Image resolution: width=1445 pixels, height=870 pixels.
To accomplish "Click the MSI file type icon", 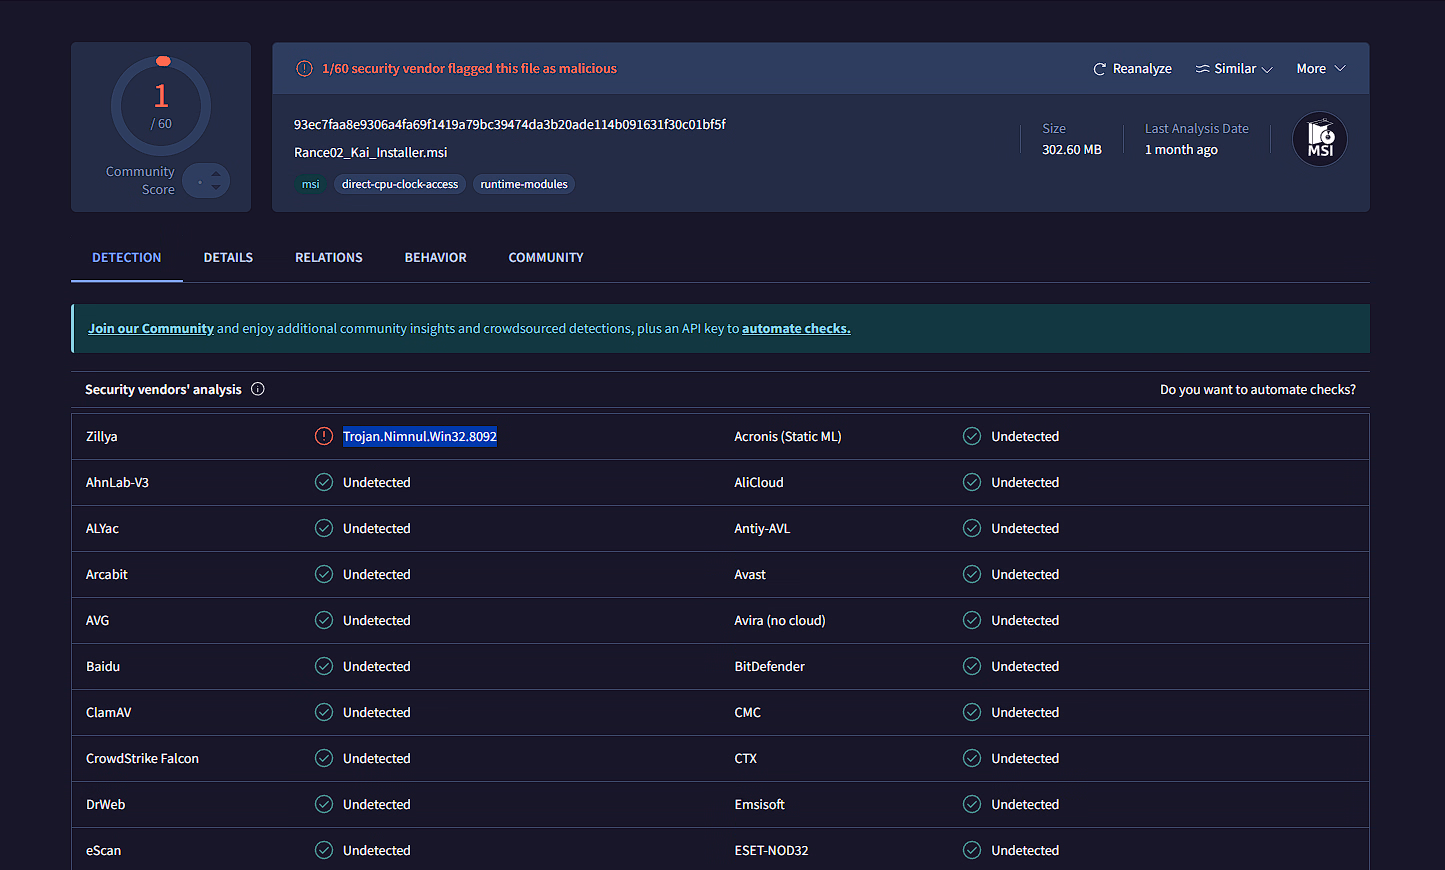I will click(1319, 139).
